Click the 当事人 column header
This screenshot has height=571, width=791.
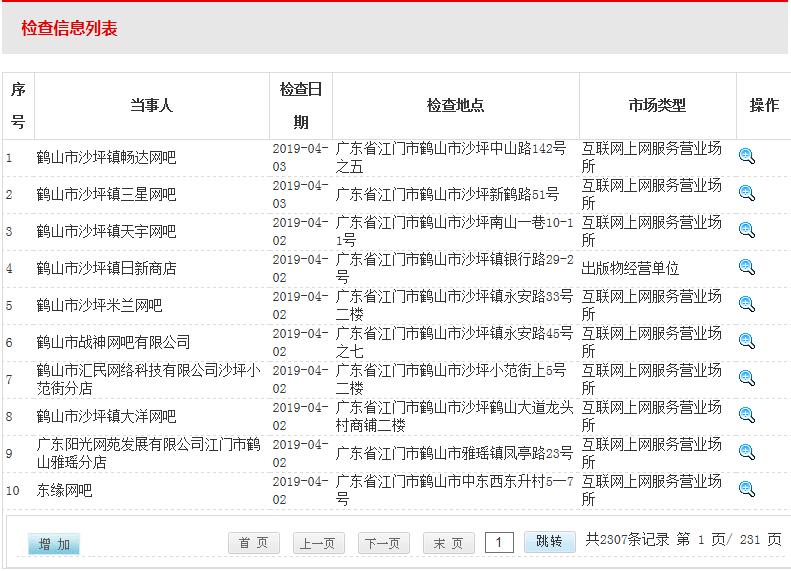pos(151,105)
